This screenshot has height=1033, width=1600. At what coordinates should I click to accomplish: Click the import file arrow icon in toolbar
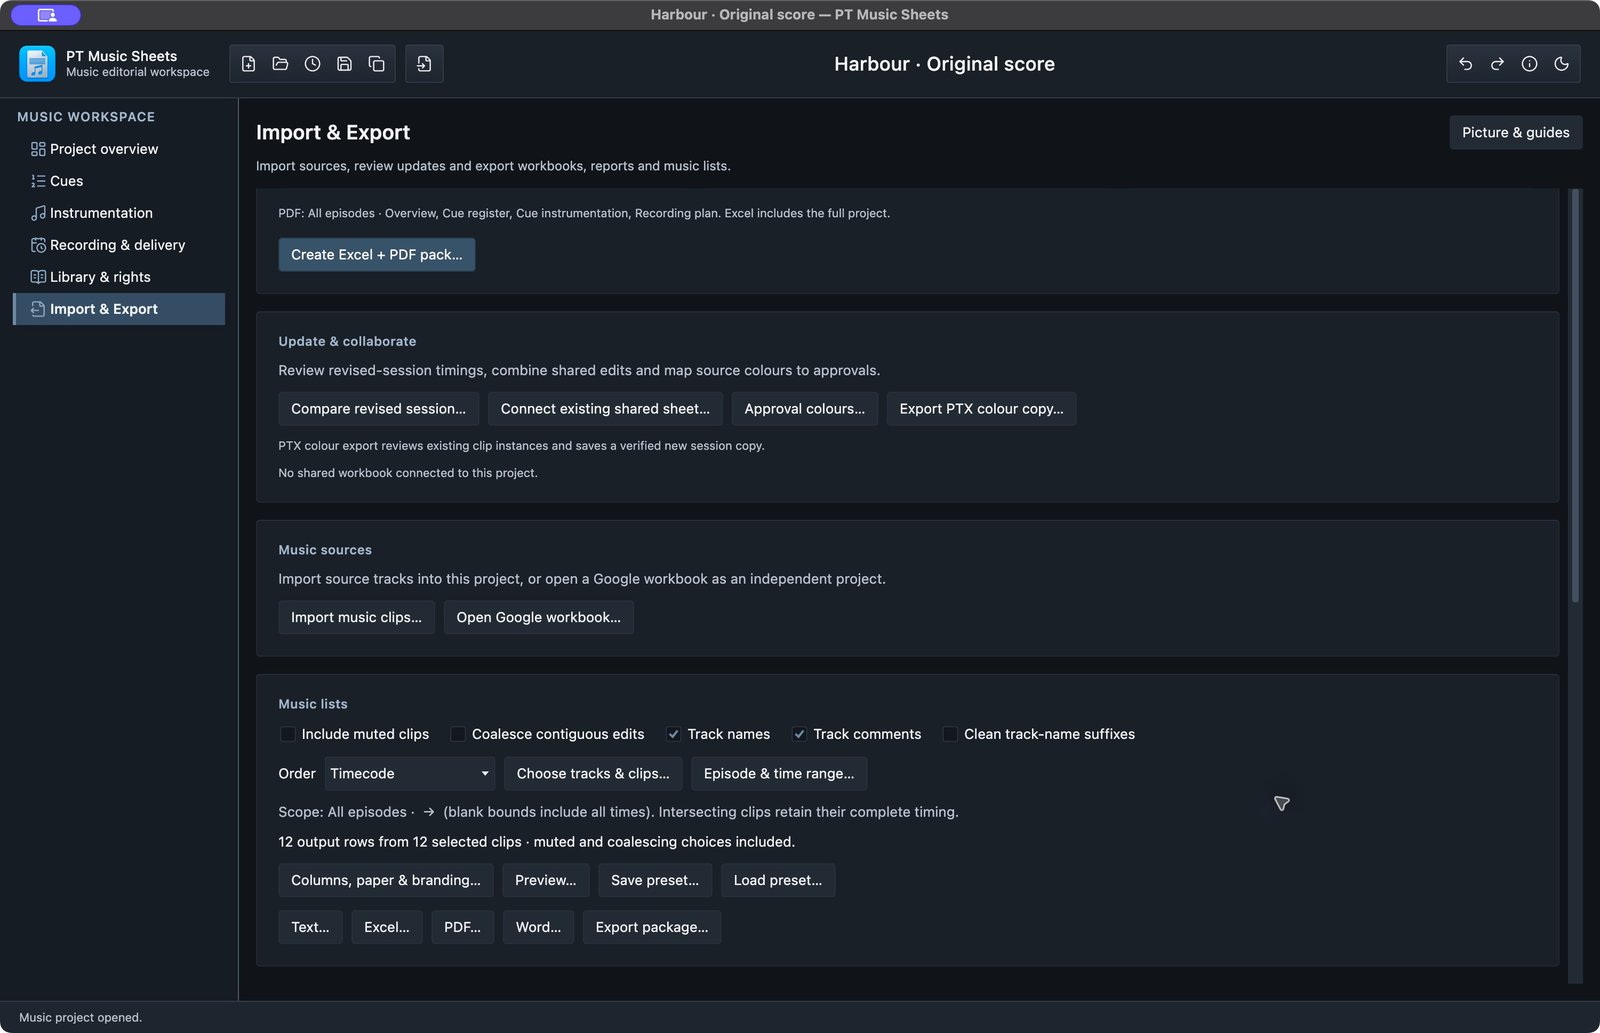(424, 64)
